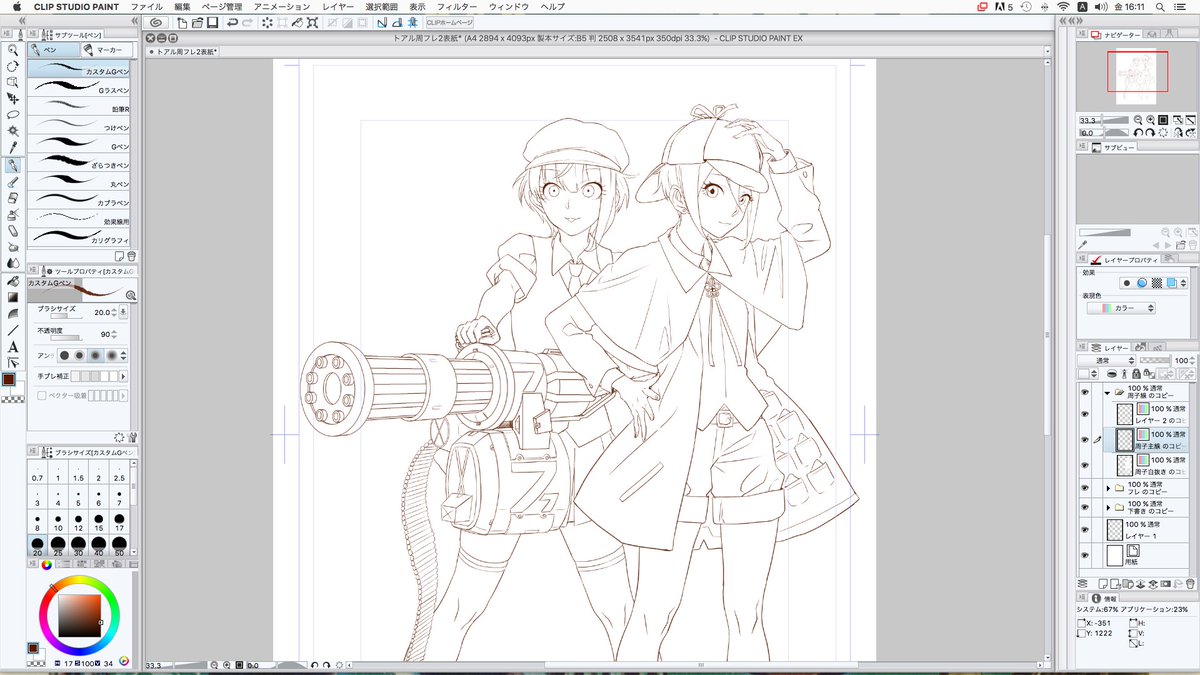Image resolution: width=1200 pixels, height=675 pixels.
Task: Click the layer opacity 100 field
Action: point(1184,360)
